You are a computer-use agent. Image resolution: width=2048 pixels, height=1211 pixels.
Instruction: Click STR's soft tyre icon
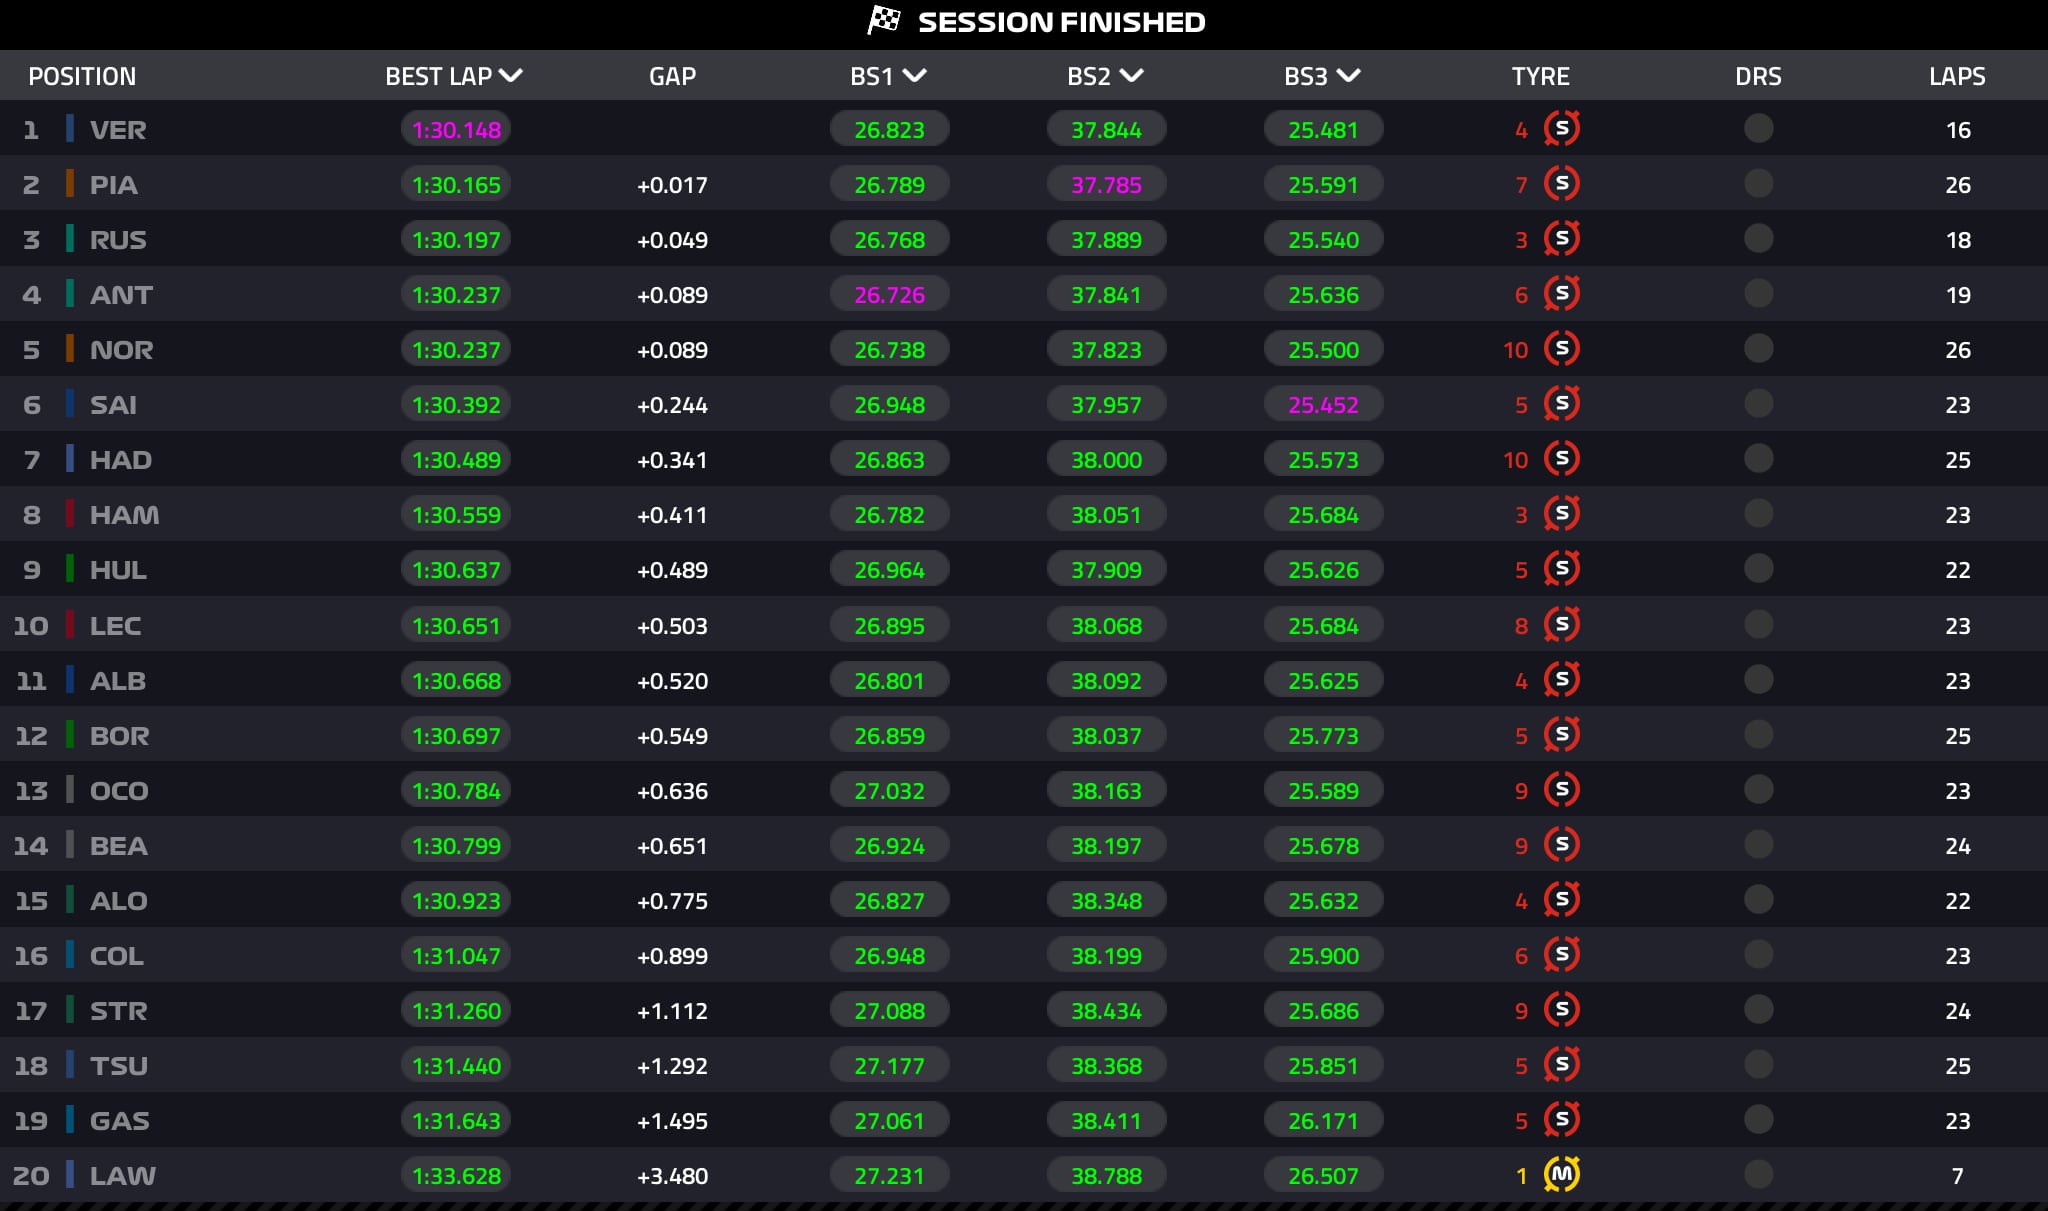point(1561,1010)
